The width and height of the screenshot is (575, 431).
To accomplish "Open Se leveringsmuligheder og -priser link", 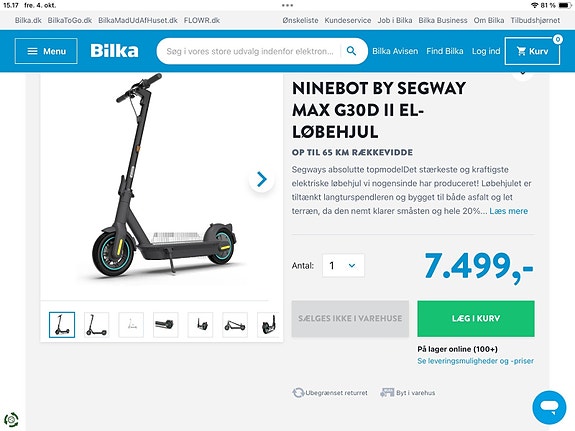I will pos(475,361).
